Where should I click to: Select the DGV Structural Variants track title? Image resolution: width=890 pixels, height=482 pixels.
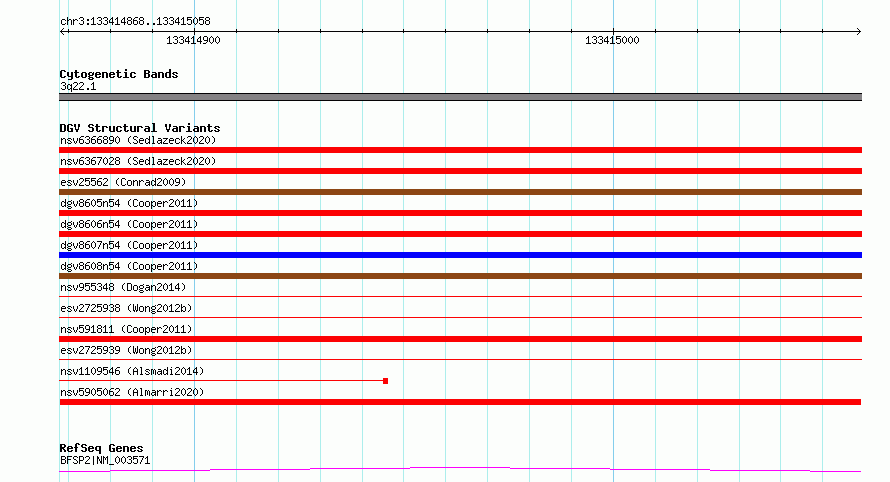[x=140, y=128]
